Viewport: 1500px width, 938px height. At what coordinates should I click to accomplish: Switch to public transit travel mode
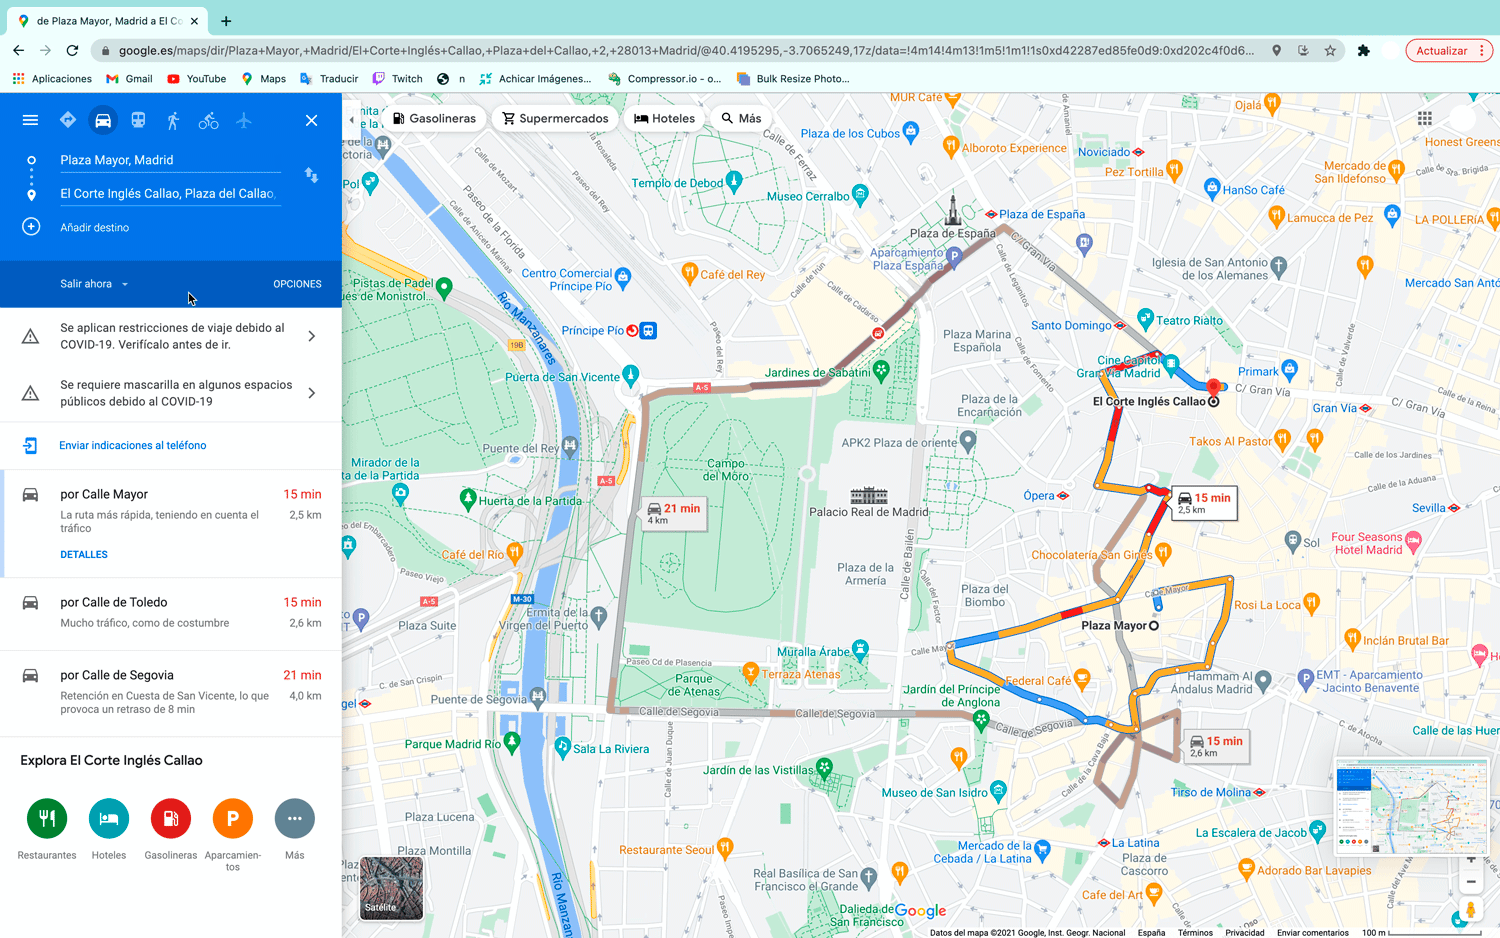click(x=138, y=120)
